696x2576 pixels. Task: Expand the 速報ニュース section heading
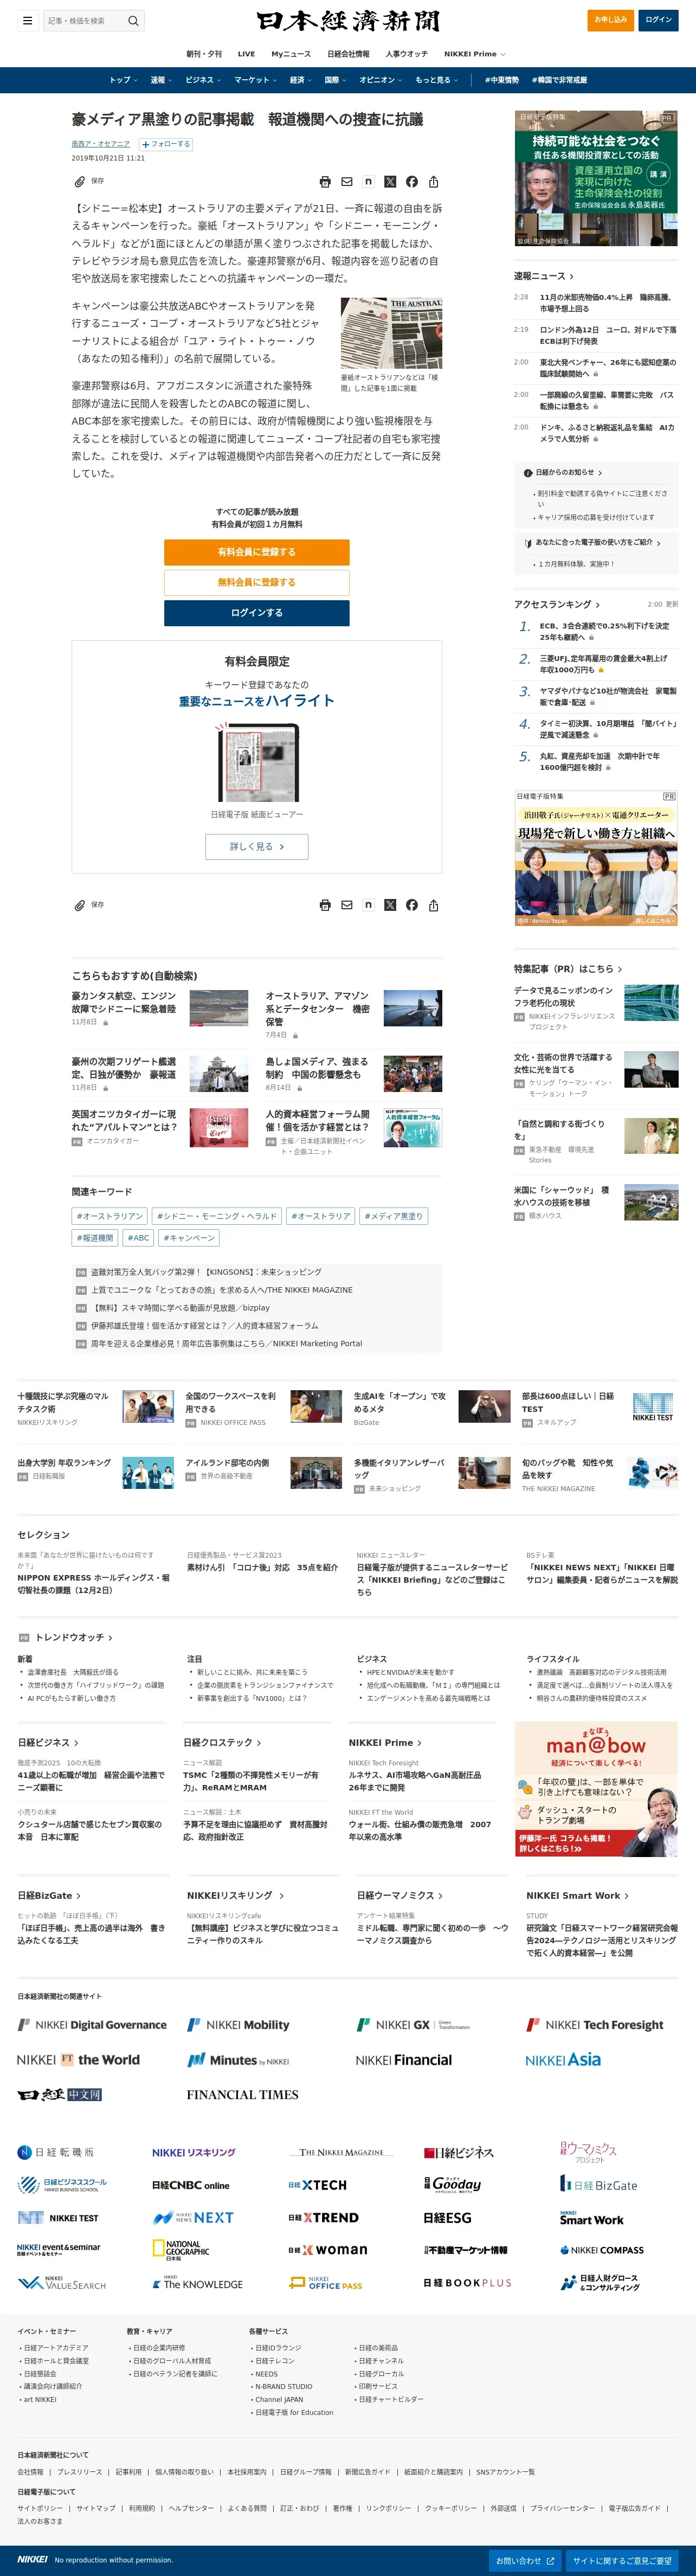point(544,276)
